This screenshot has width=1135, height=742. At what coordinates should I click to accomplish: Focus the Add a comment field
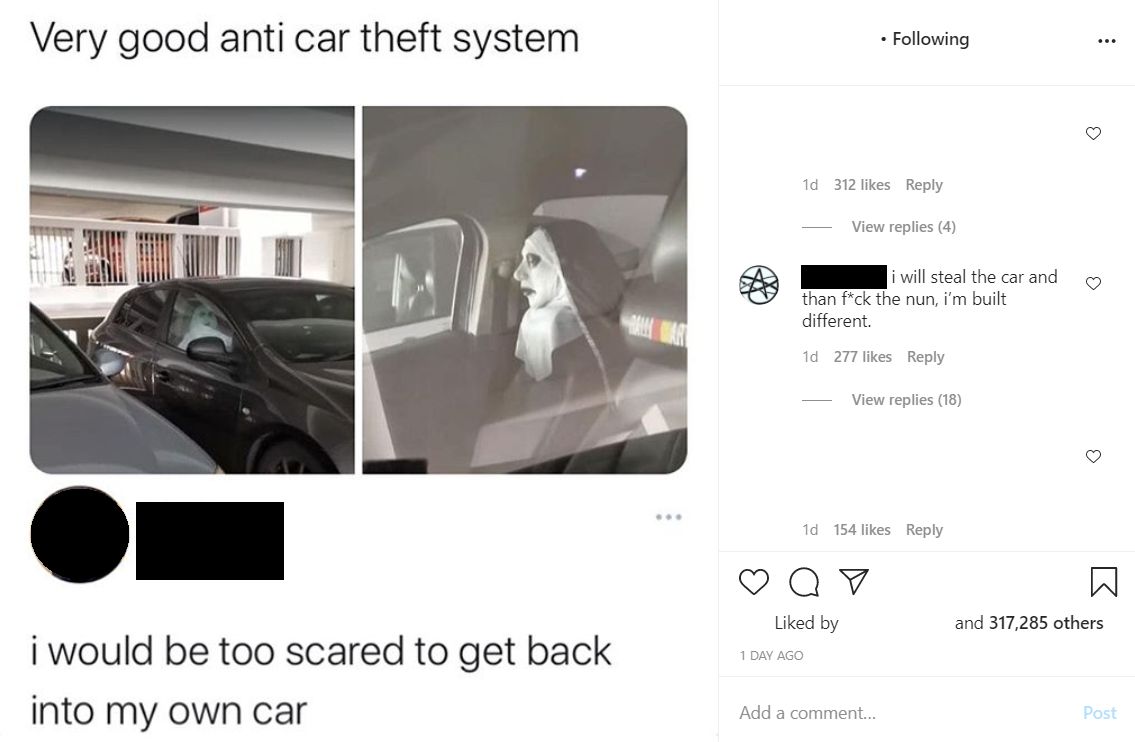tap(905, 713)
